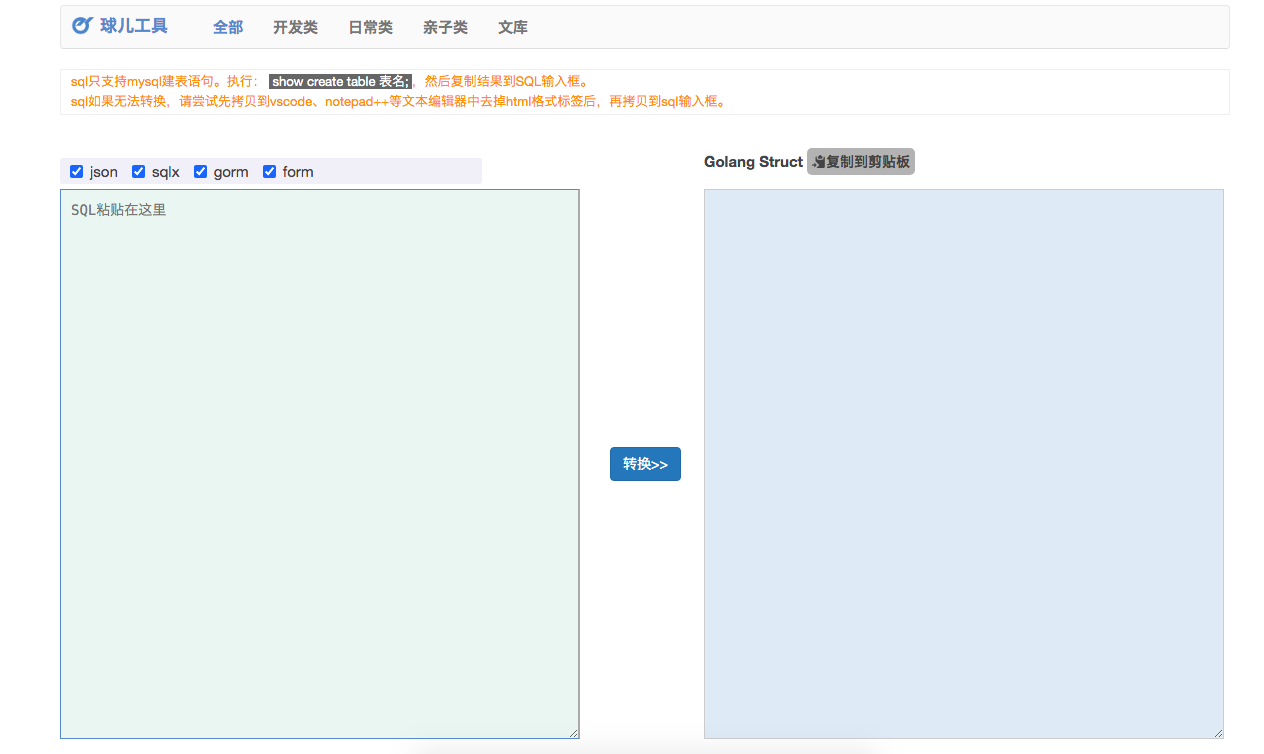Screen dimensions: 1264x754
Task: Open the 全部 navigation tab
Action: pyautogui.click(x=228, y=27)
